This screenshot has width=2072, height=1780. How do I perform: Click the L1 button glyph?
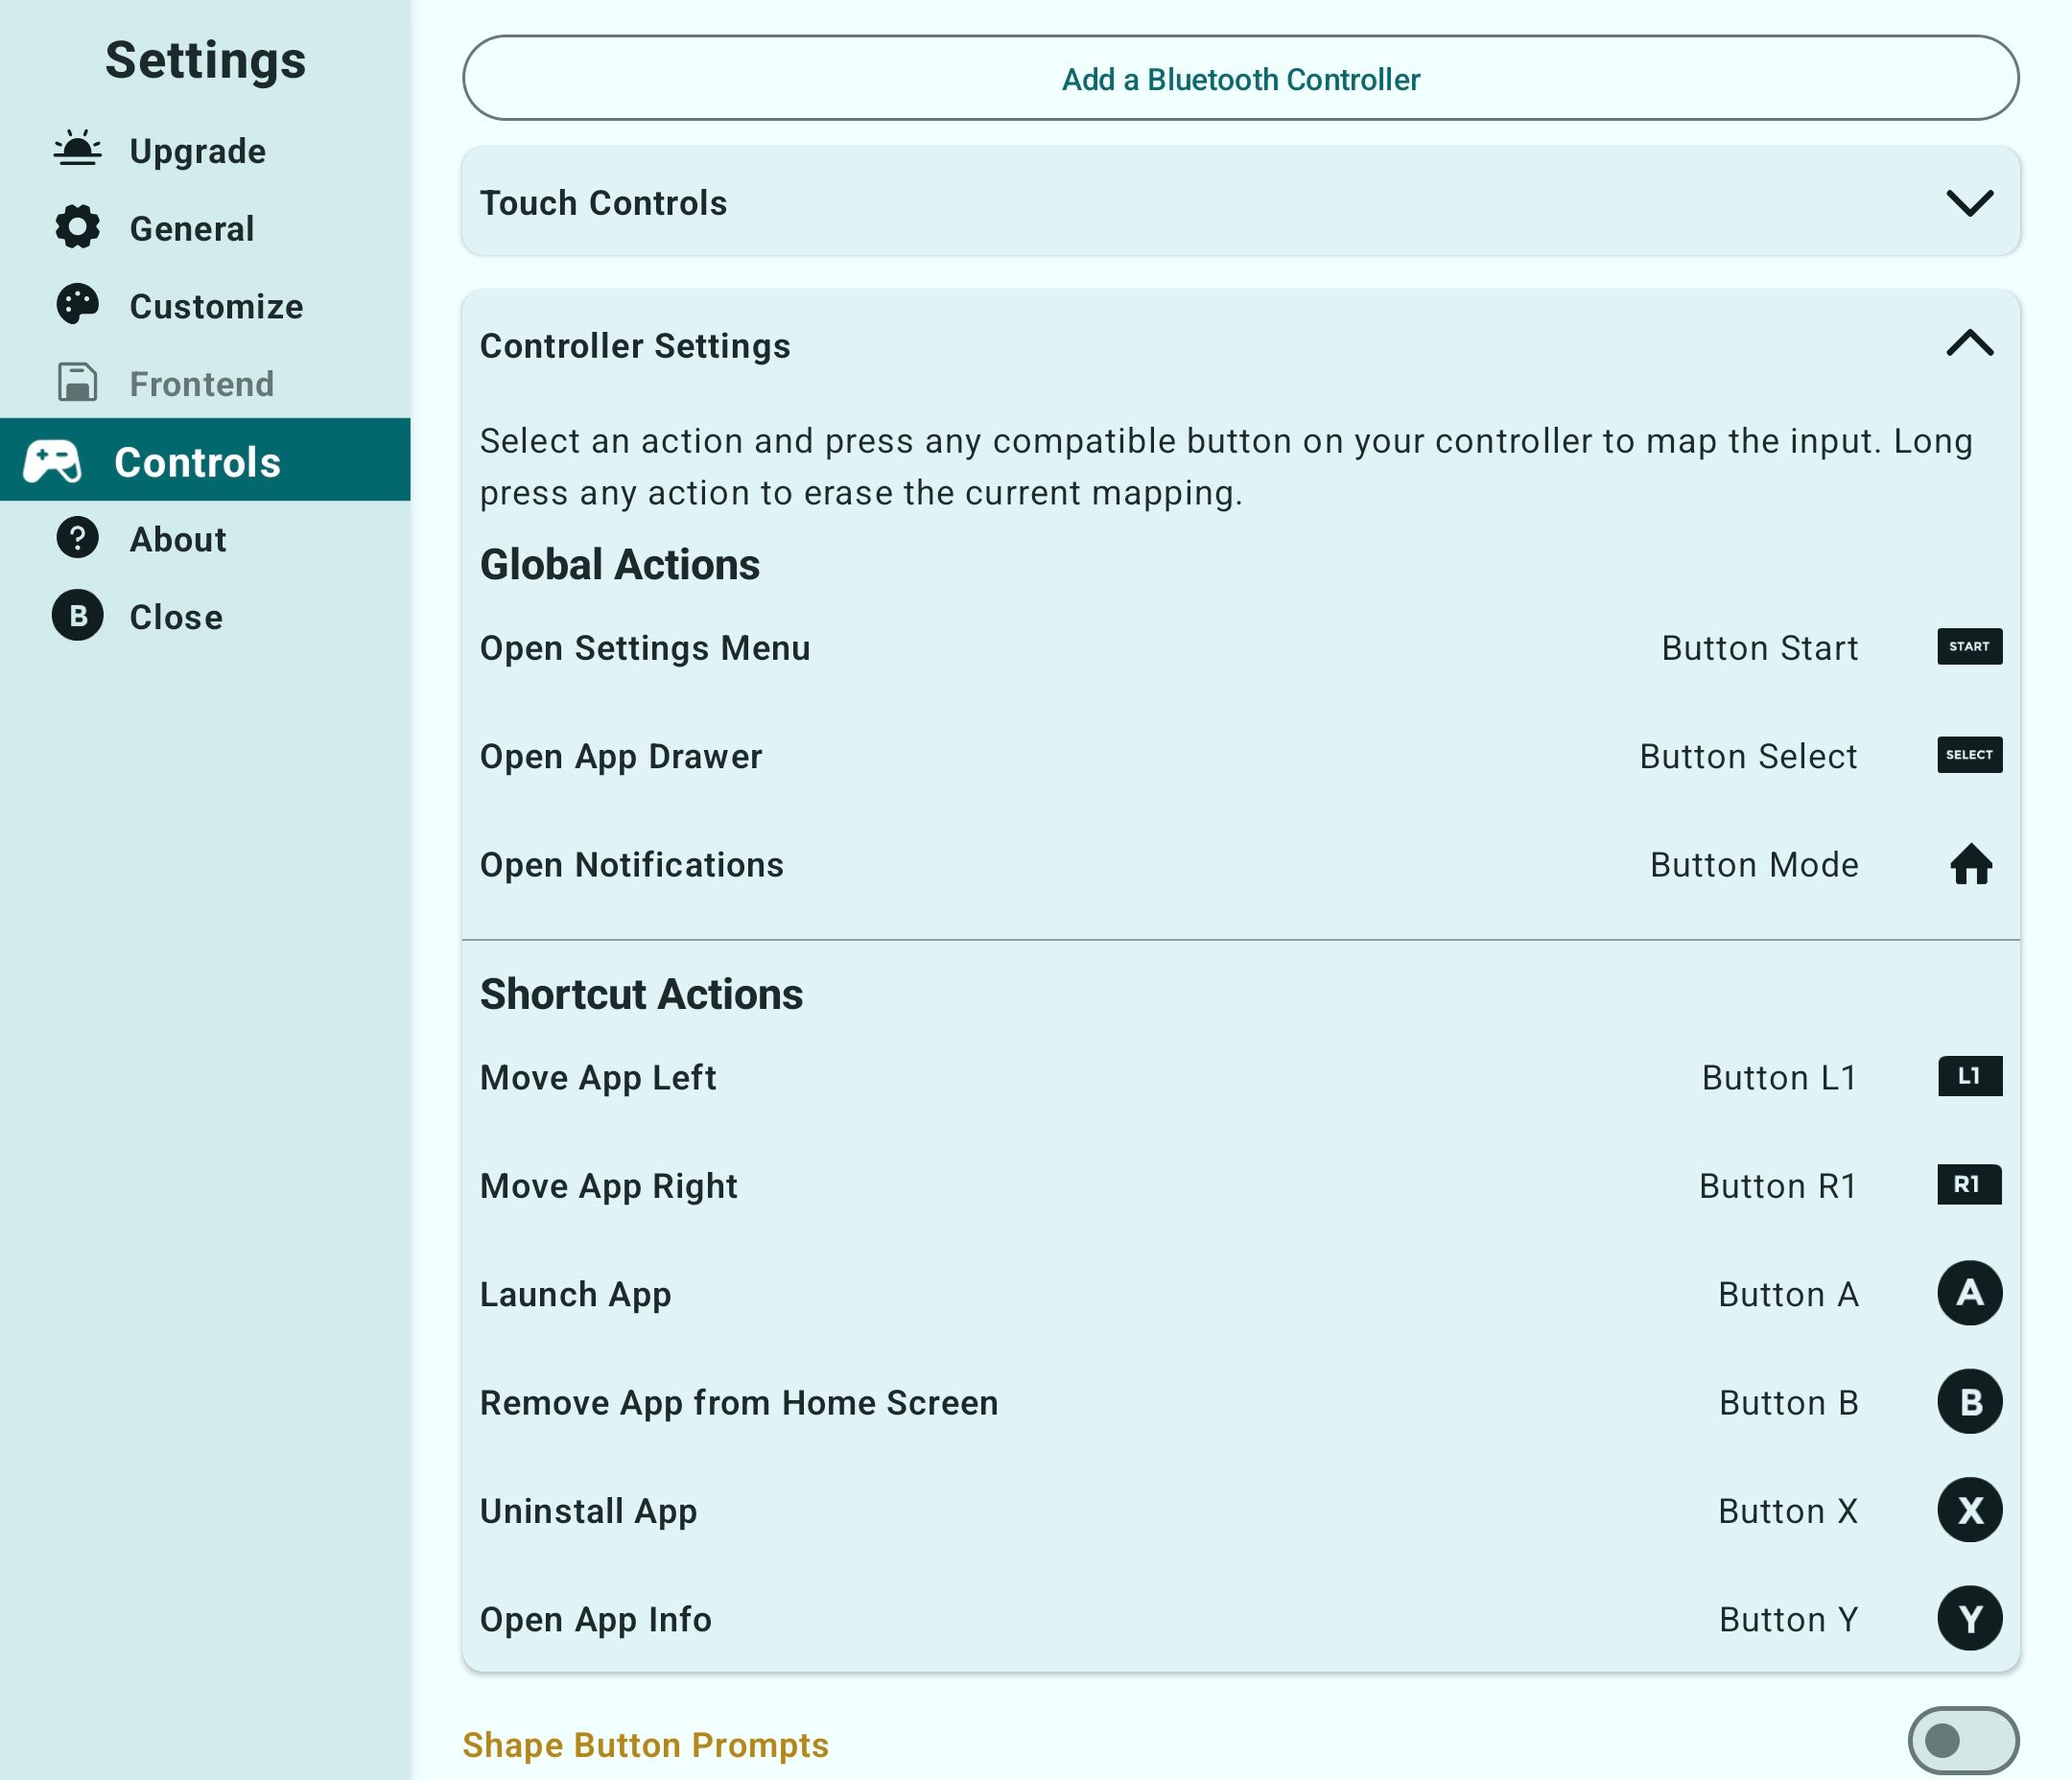tap(1969, 1077)
